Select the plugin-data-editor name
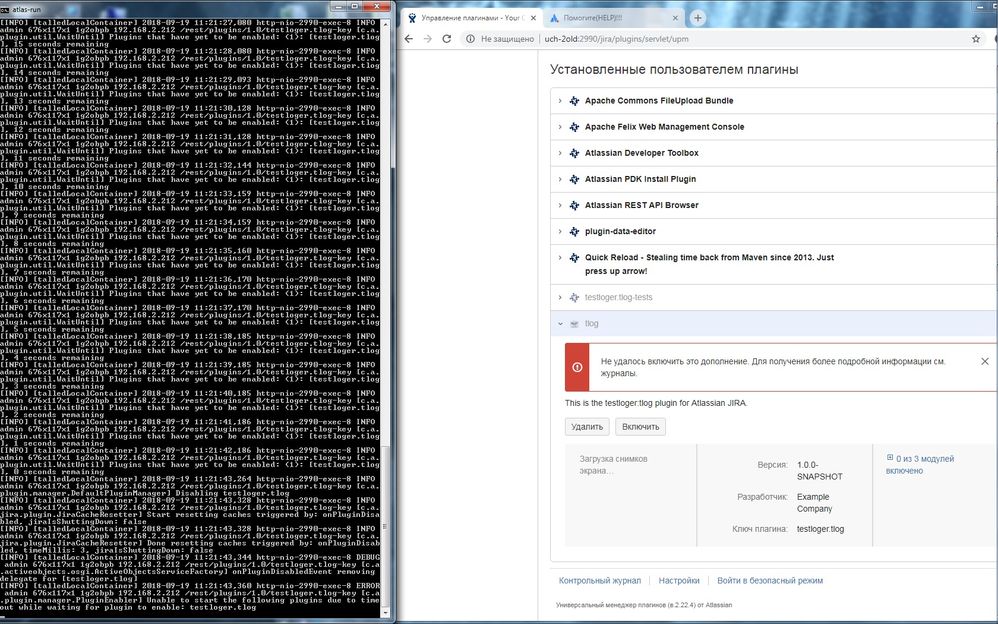Viewport: 998px width, 624px height. coord(621,231)
